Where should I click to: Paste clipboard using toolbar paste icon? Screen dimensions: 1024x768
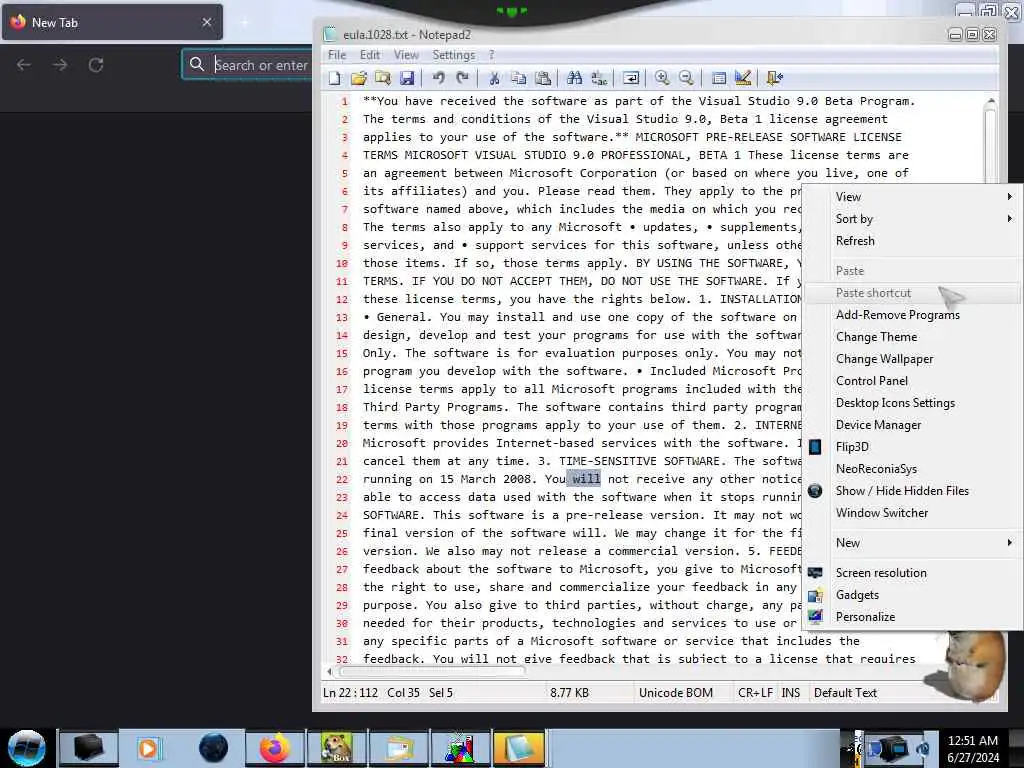[543, 78]
